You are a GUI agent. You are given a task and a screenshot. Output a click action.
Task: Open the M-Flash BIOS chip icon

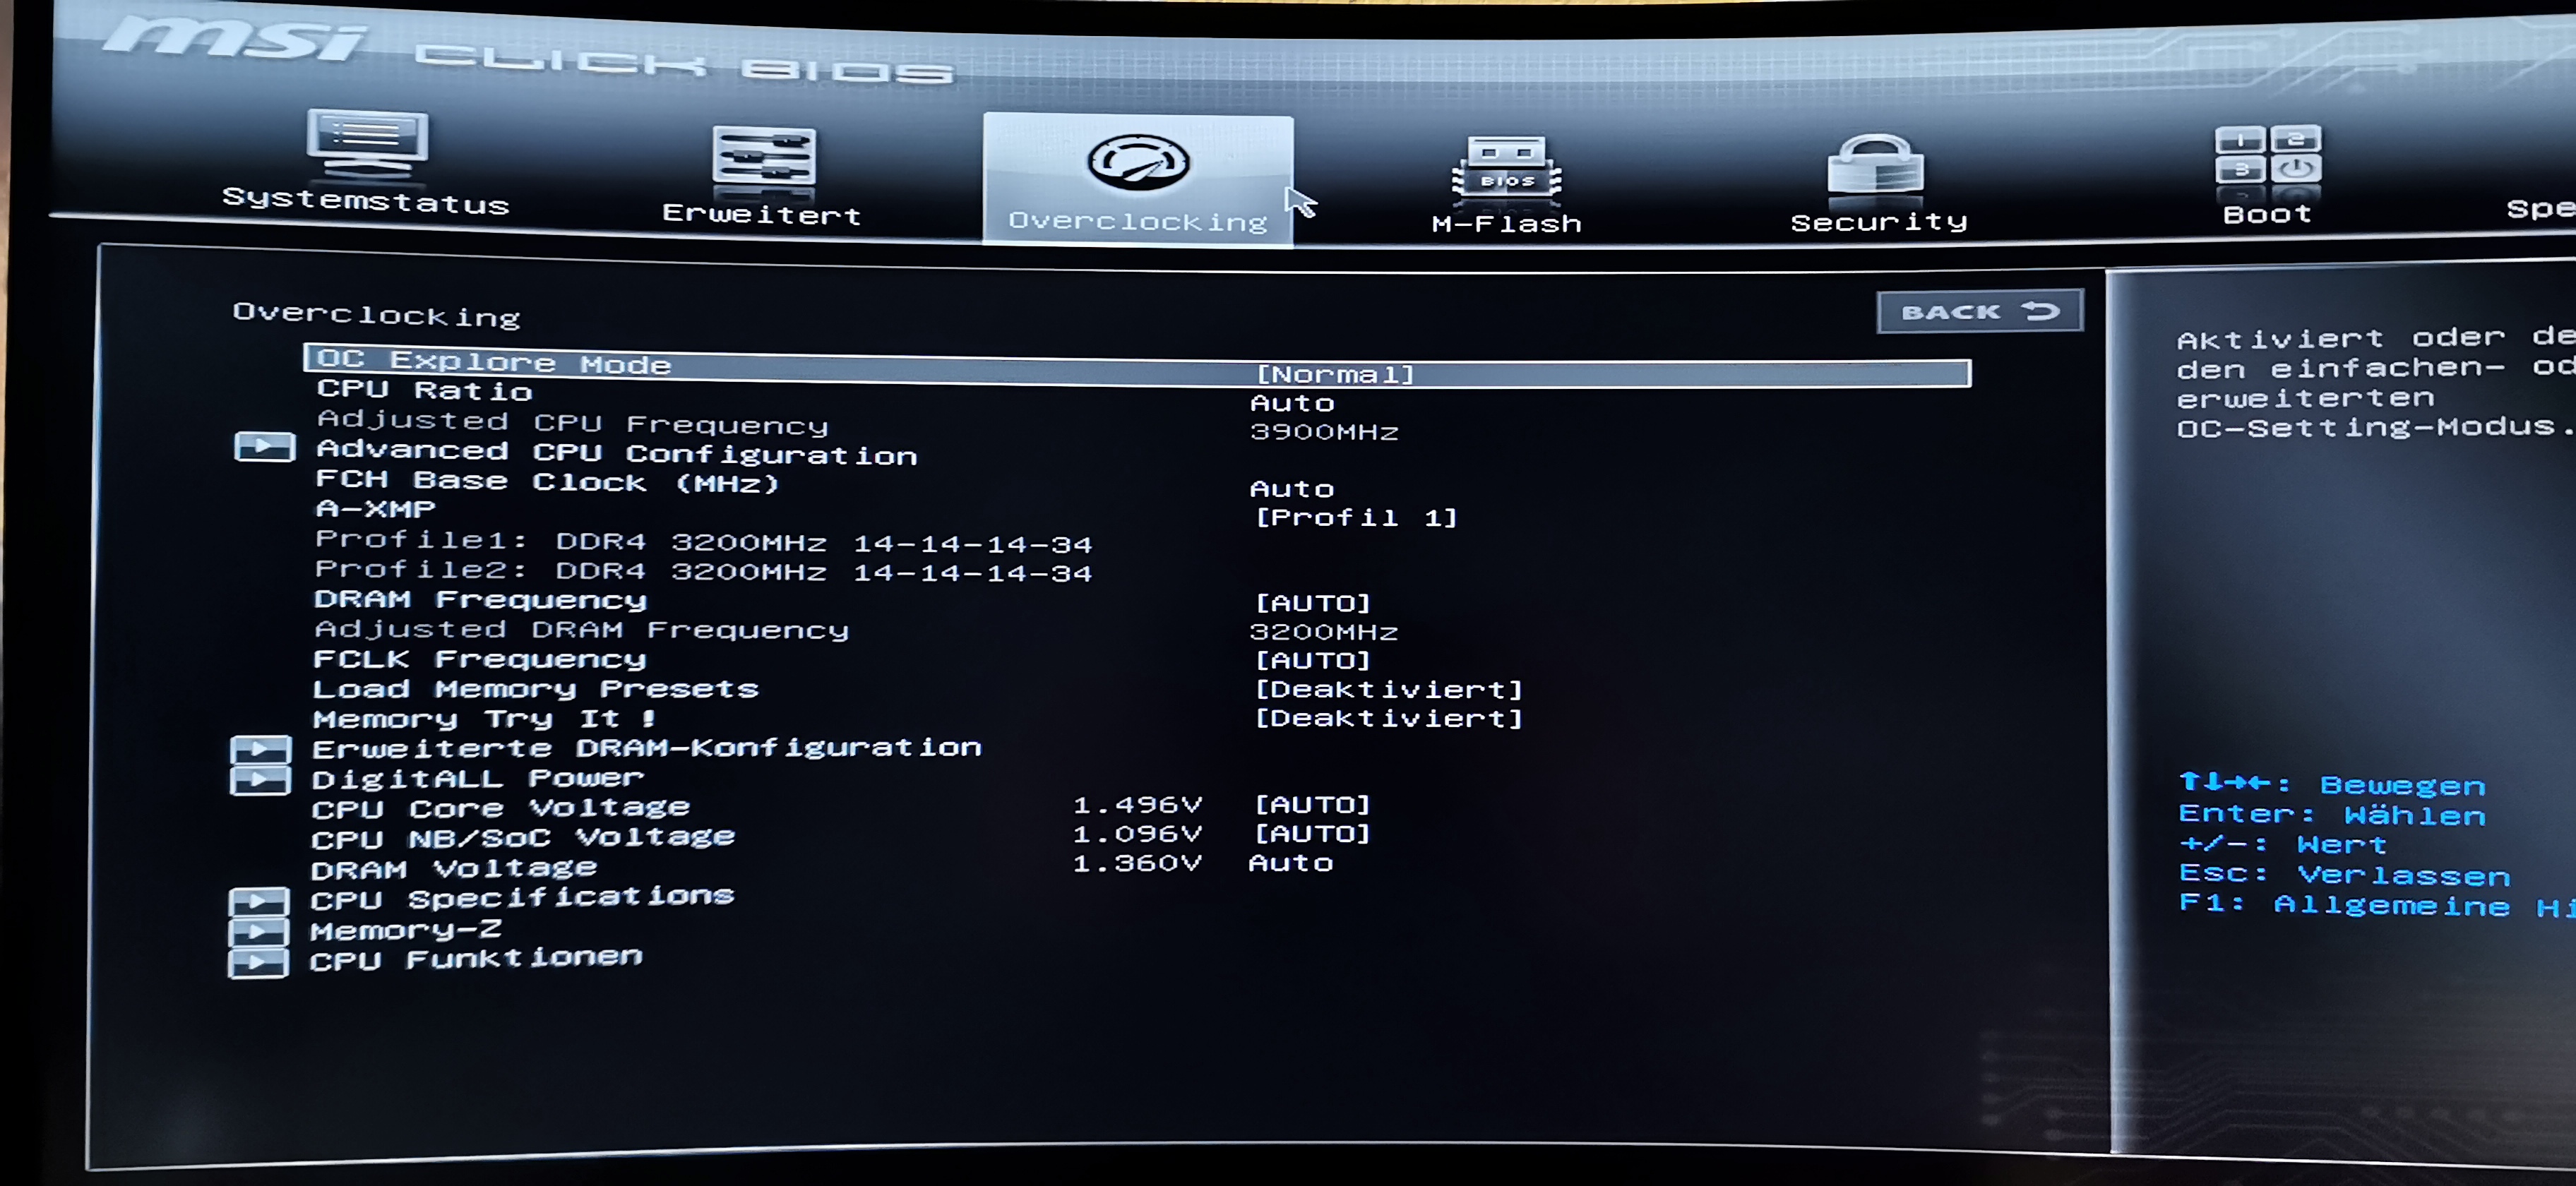pos(1506,168)
